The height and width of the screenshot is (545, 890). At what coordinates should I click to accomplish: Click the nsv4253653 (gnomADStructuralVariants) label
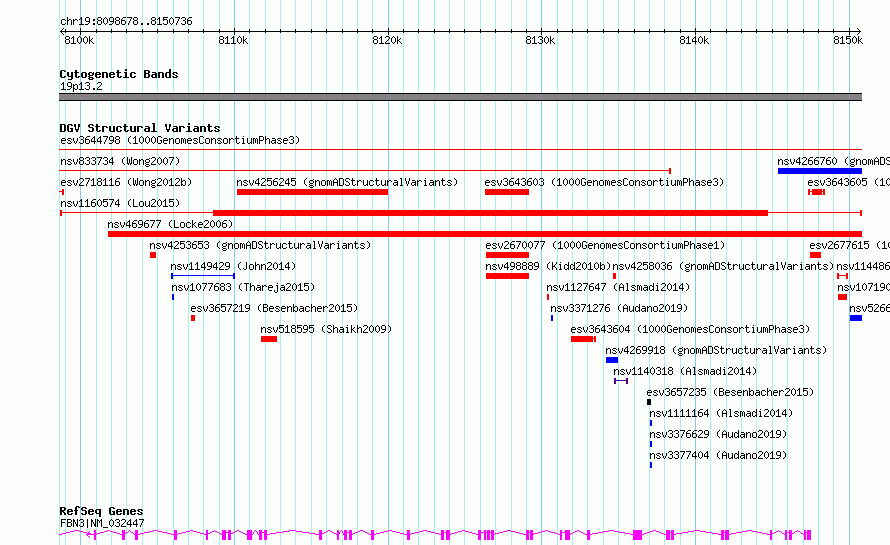pos(260,245)
